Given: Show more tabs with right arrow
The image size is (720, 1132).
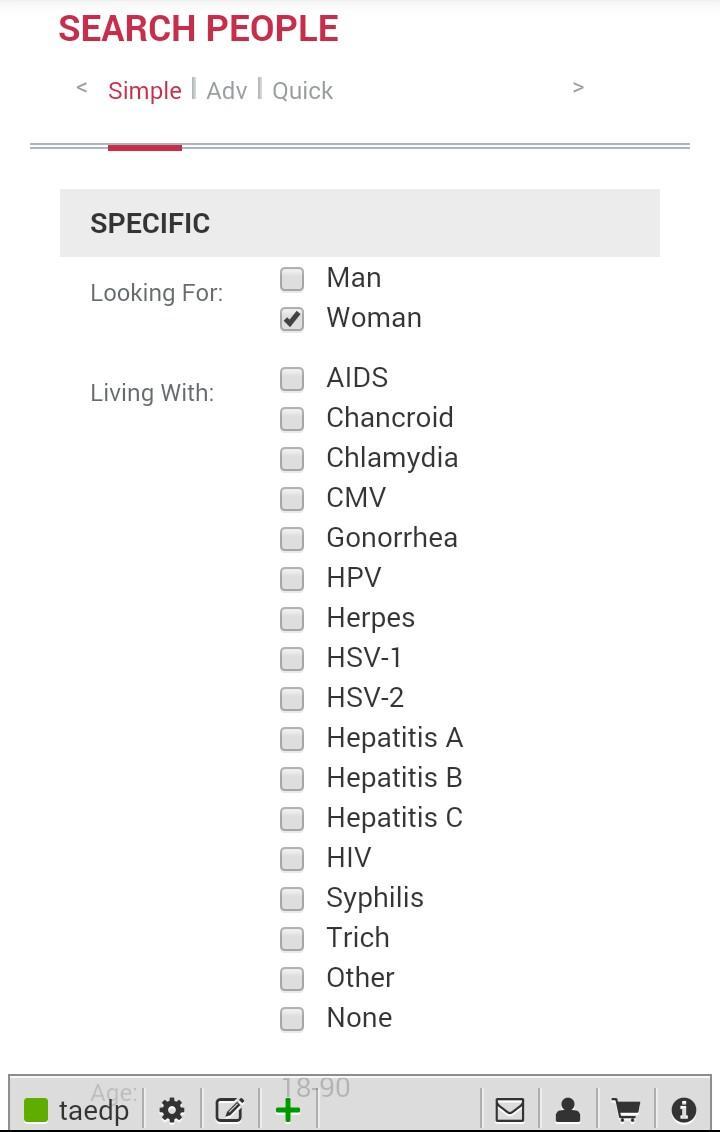Looking at the screenshot, I should pos(578,87).
